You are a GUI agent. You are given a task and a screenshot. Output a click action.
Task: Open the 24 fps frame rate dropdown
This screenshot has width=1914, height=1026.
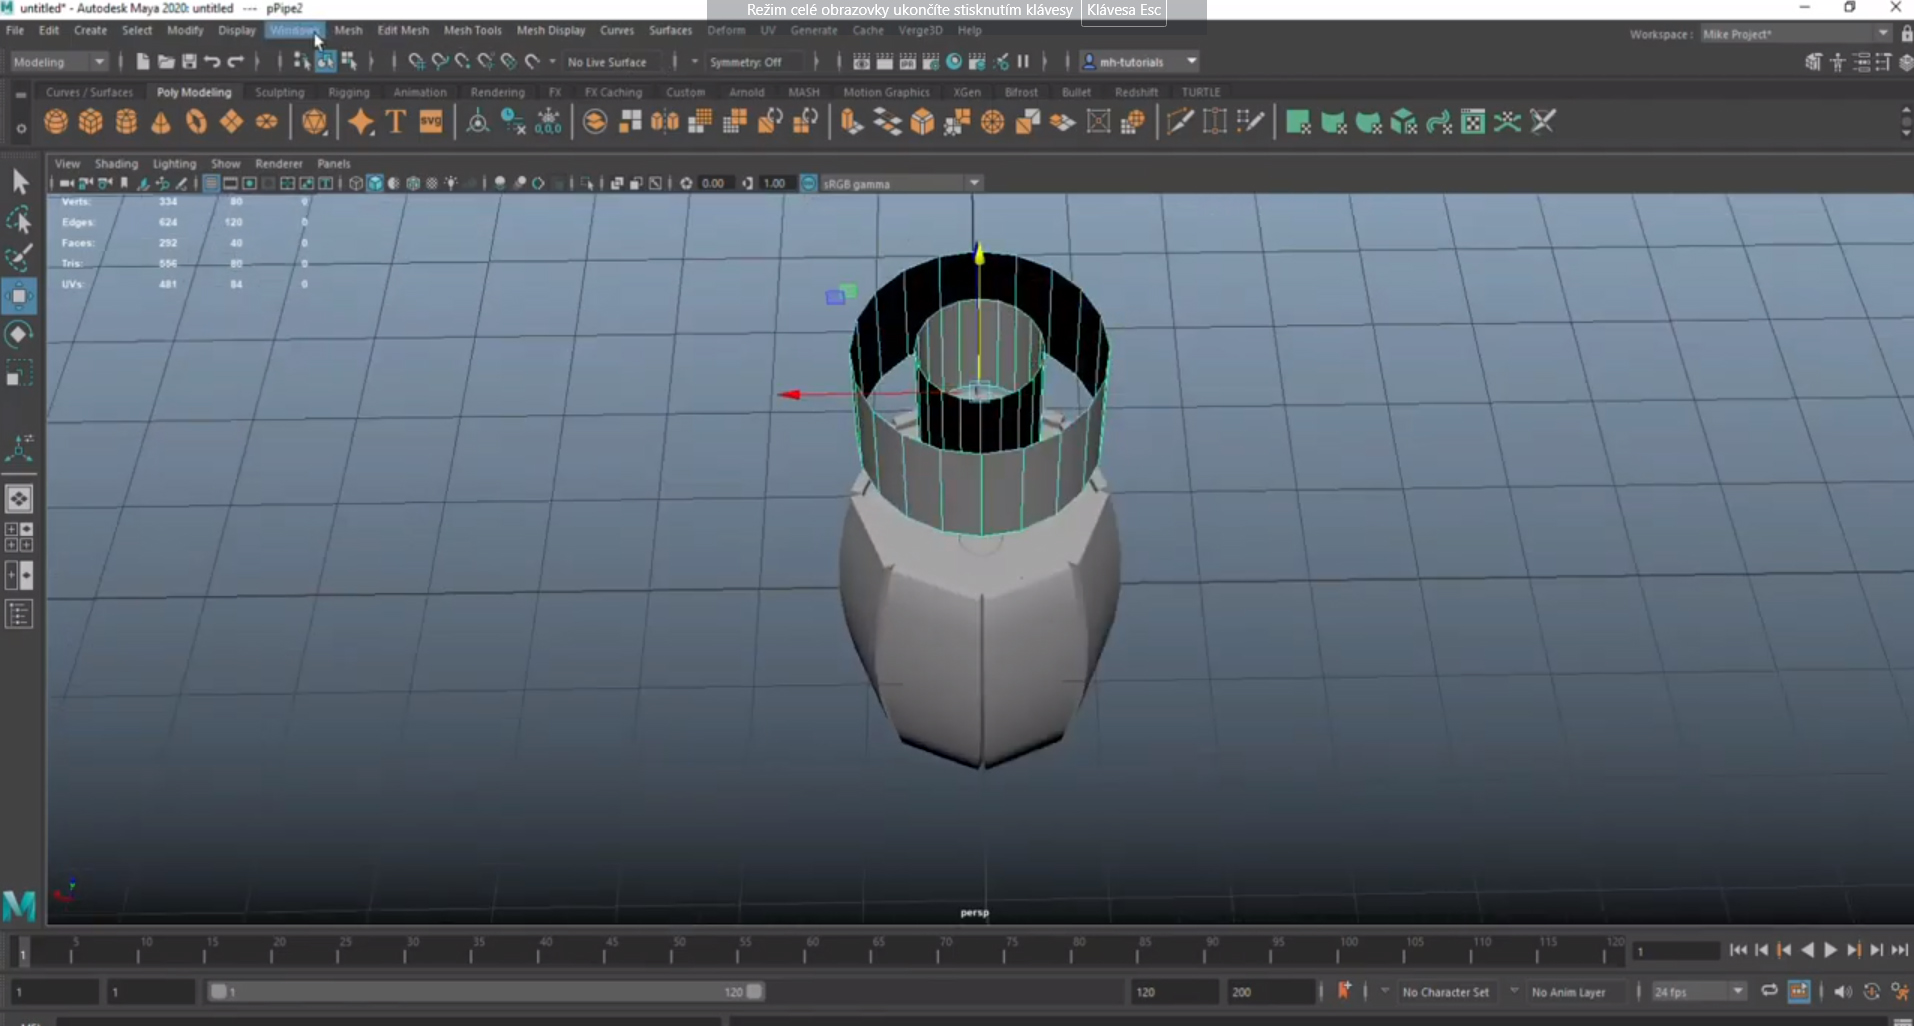pos(1698,991)
